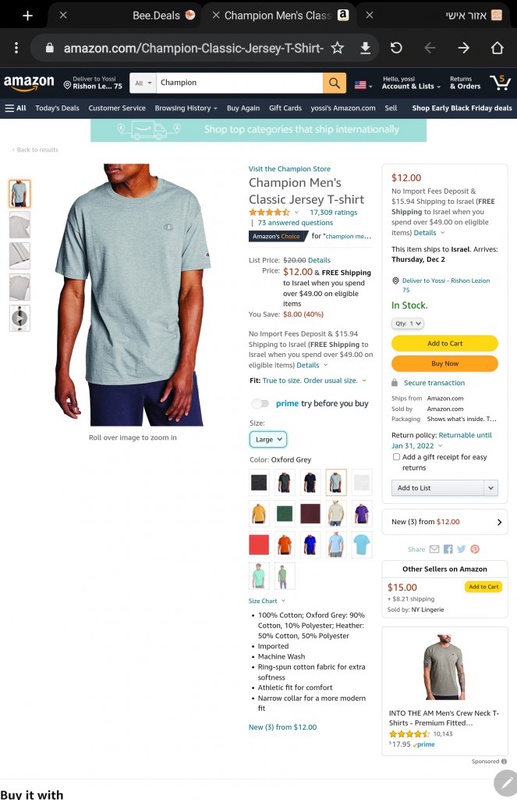Viewport: 517px width, 800px height.
Task: Click the orange search magnifier button
Action: point(334,83)
